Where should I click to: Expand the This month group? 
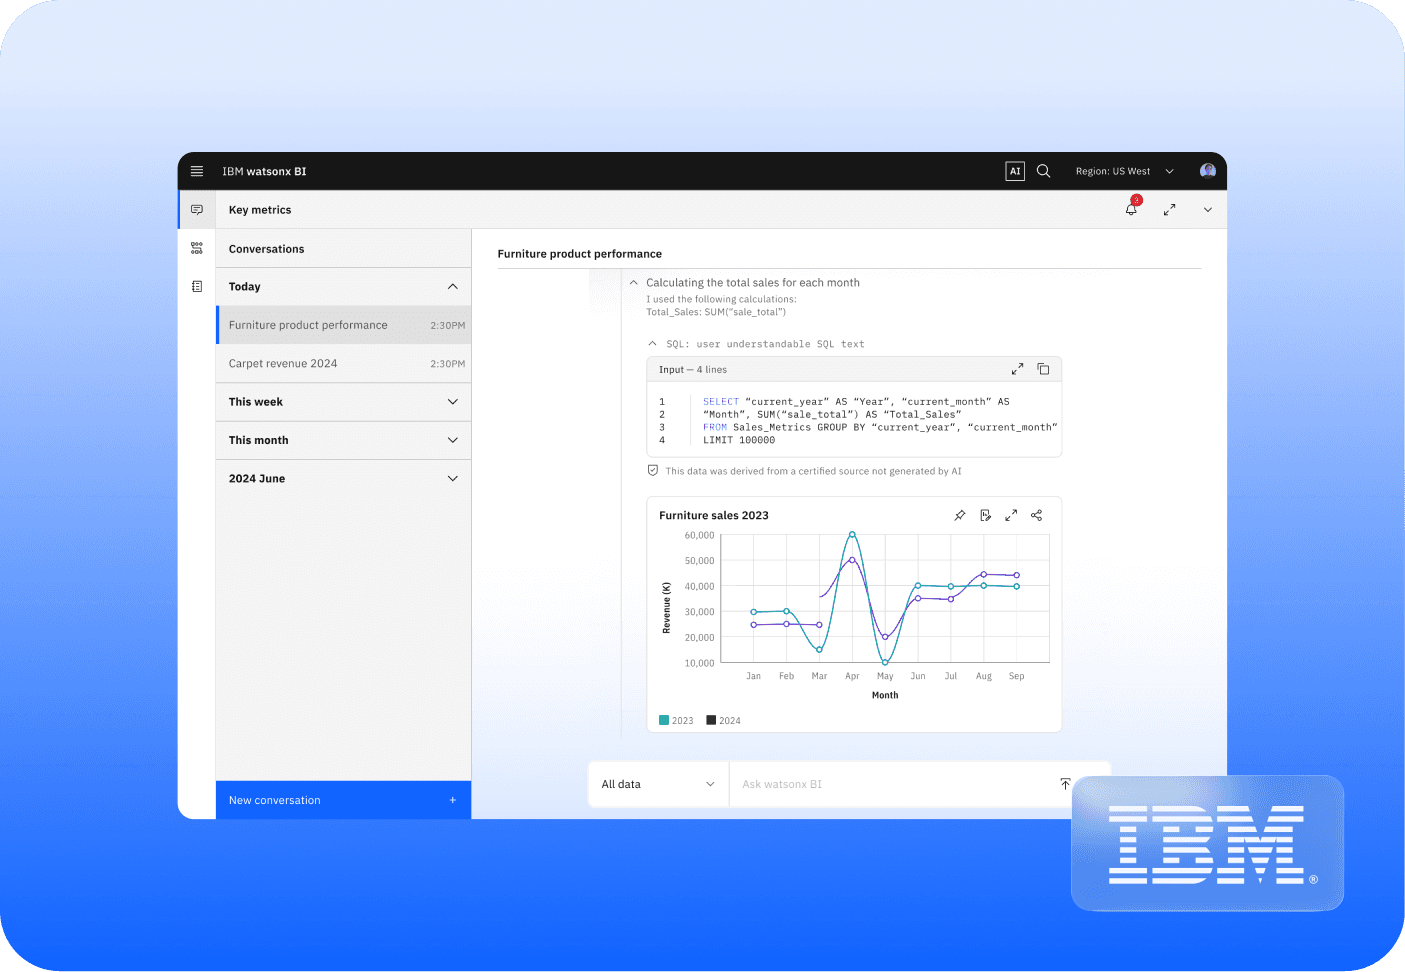pos(453,440)
